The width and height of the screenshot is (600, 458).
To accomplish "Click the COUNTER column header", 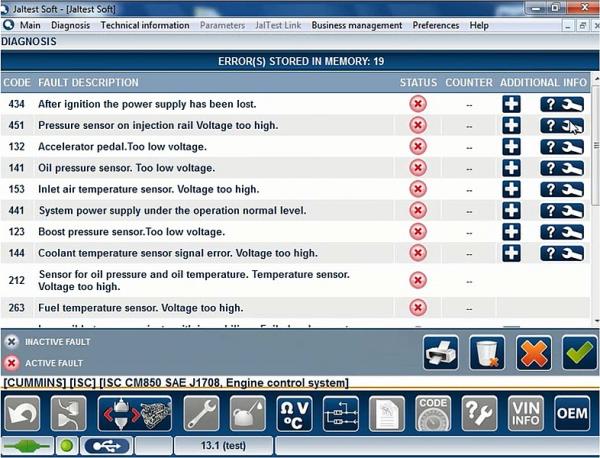I will pos(469,83).
